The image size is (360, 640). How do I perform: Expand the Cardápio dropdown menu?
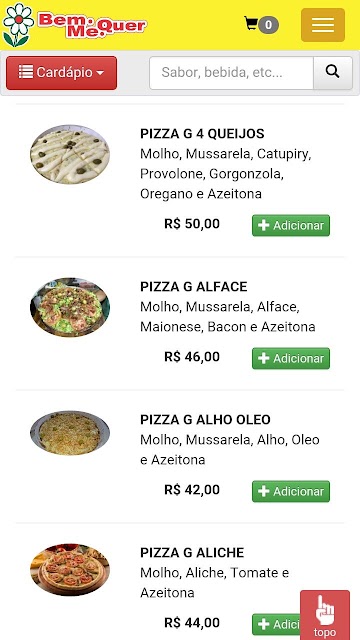[62, 73]
